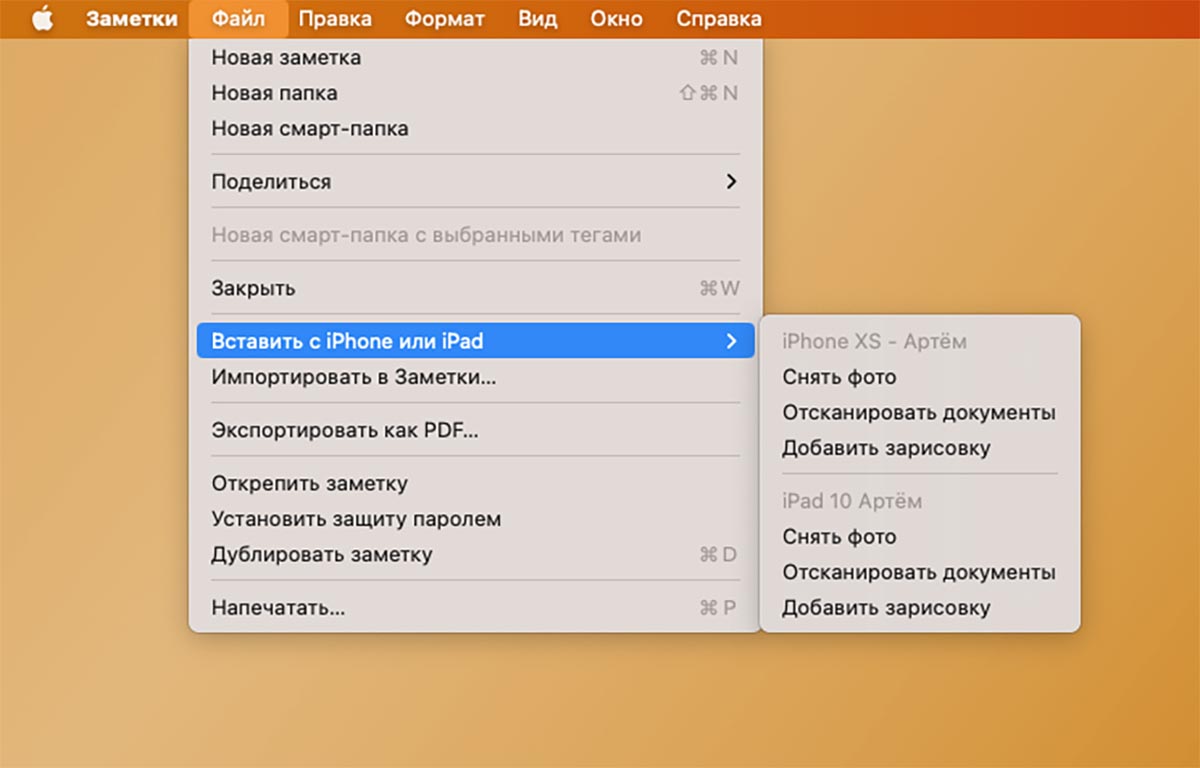Choose Установить защиту паролем
1200x768 pixels.
(475, 519)
